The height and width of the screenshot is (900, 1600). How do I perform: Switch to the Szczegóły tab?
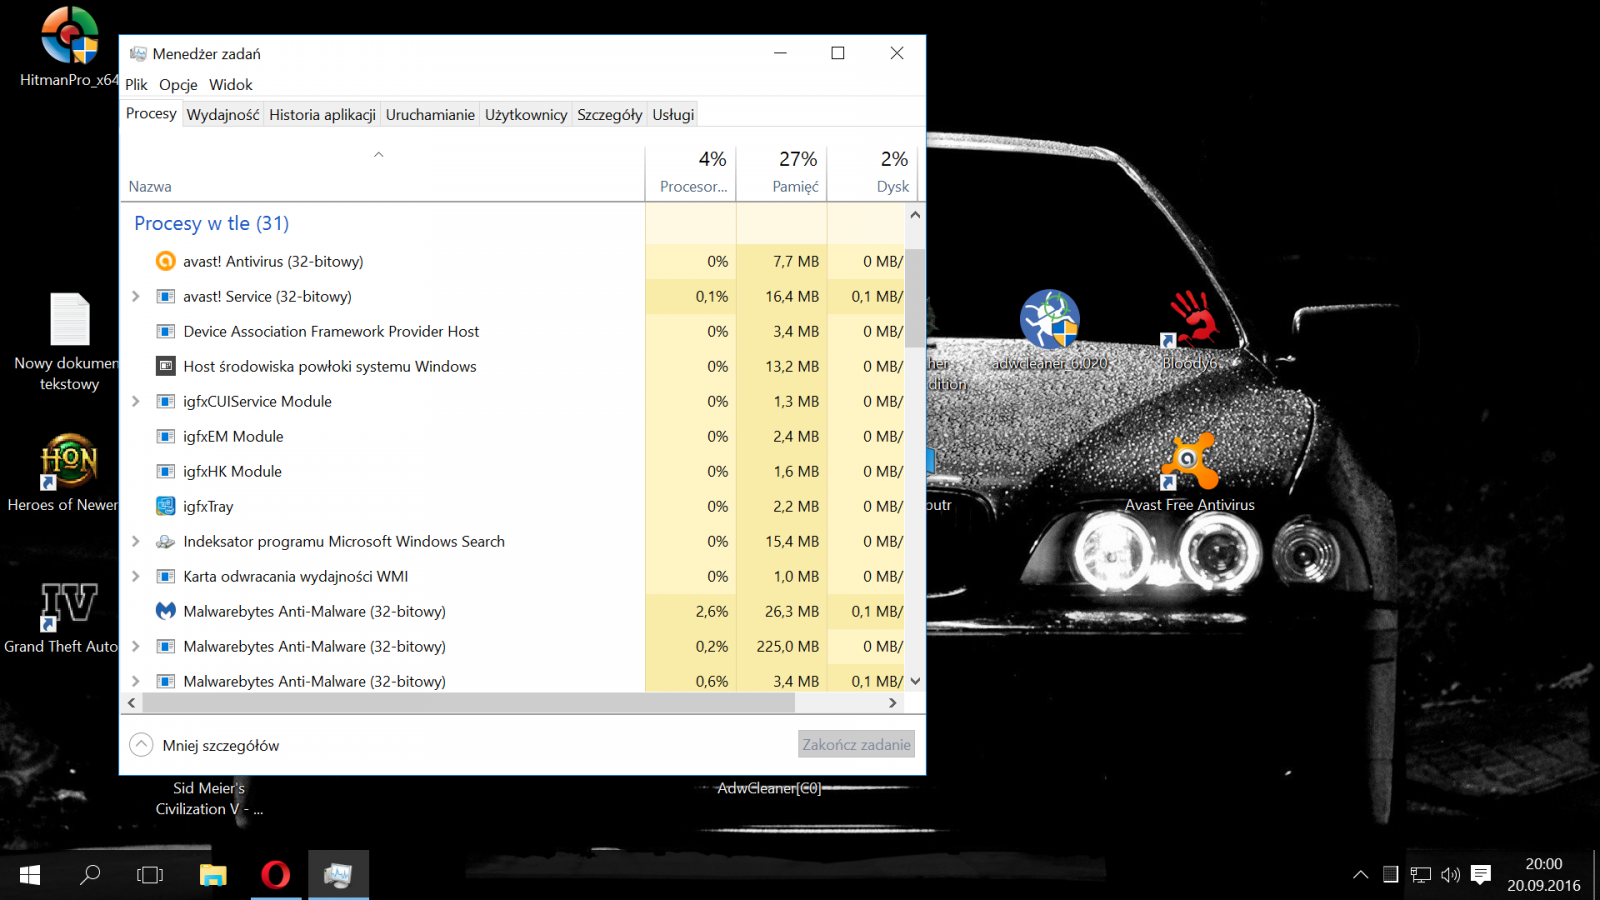pyautogui.click(x=610, y=115)
